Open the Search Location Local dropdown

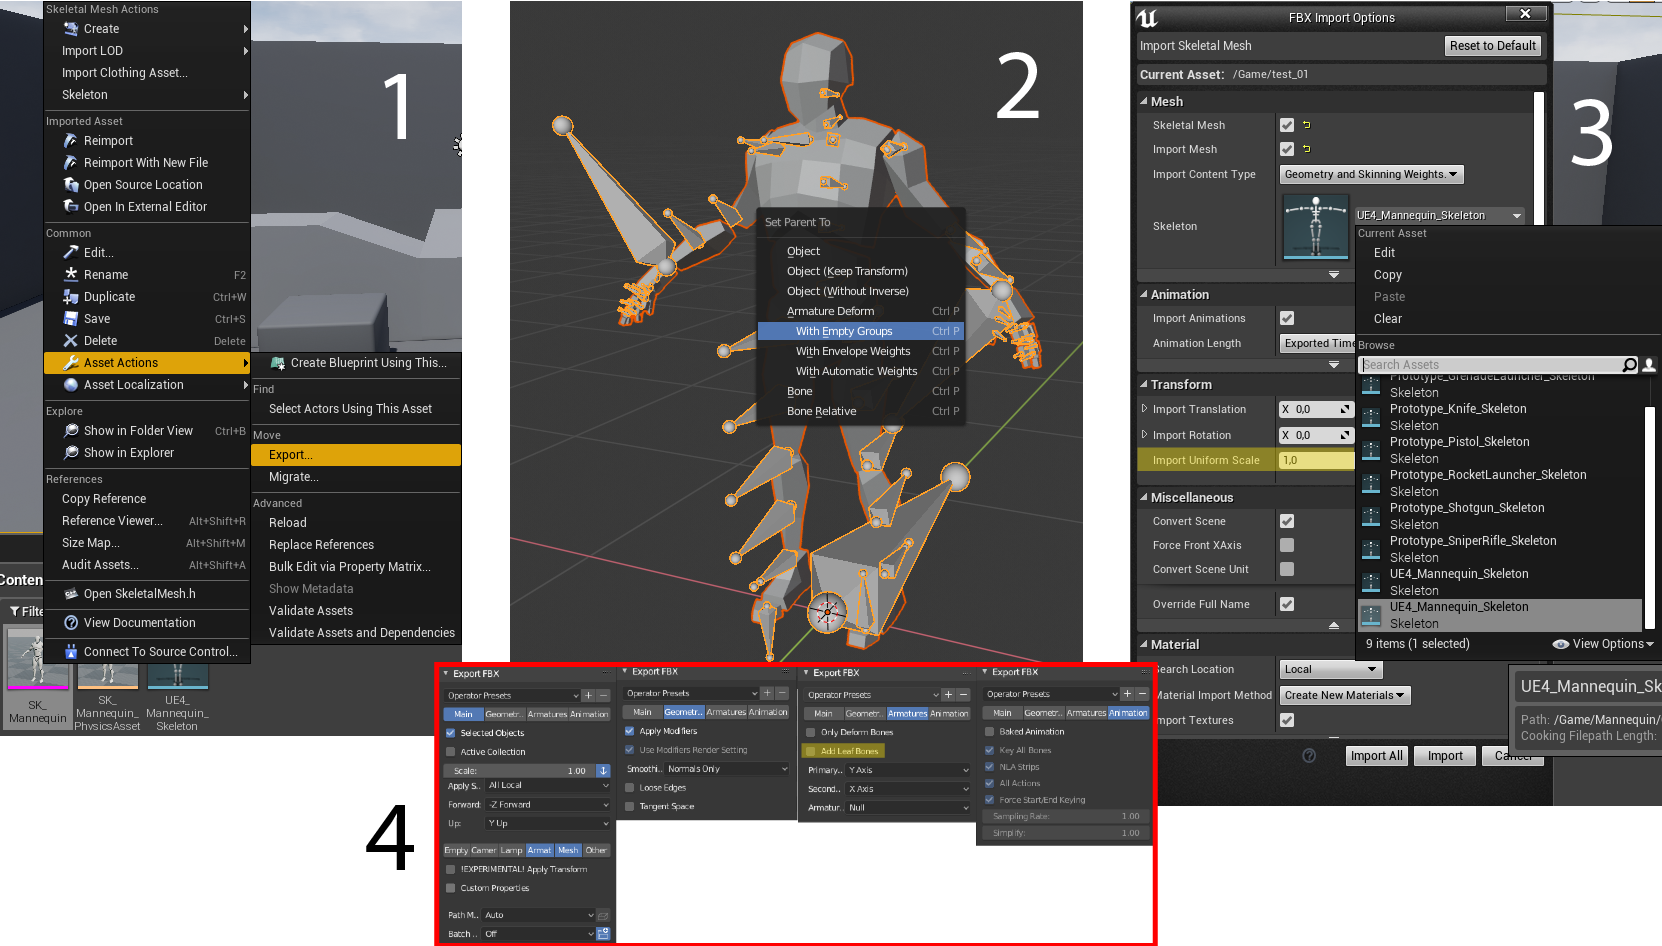pos(1331,669)
